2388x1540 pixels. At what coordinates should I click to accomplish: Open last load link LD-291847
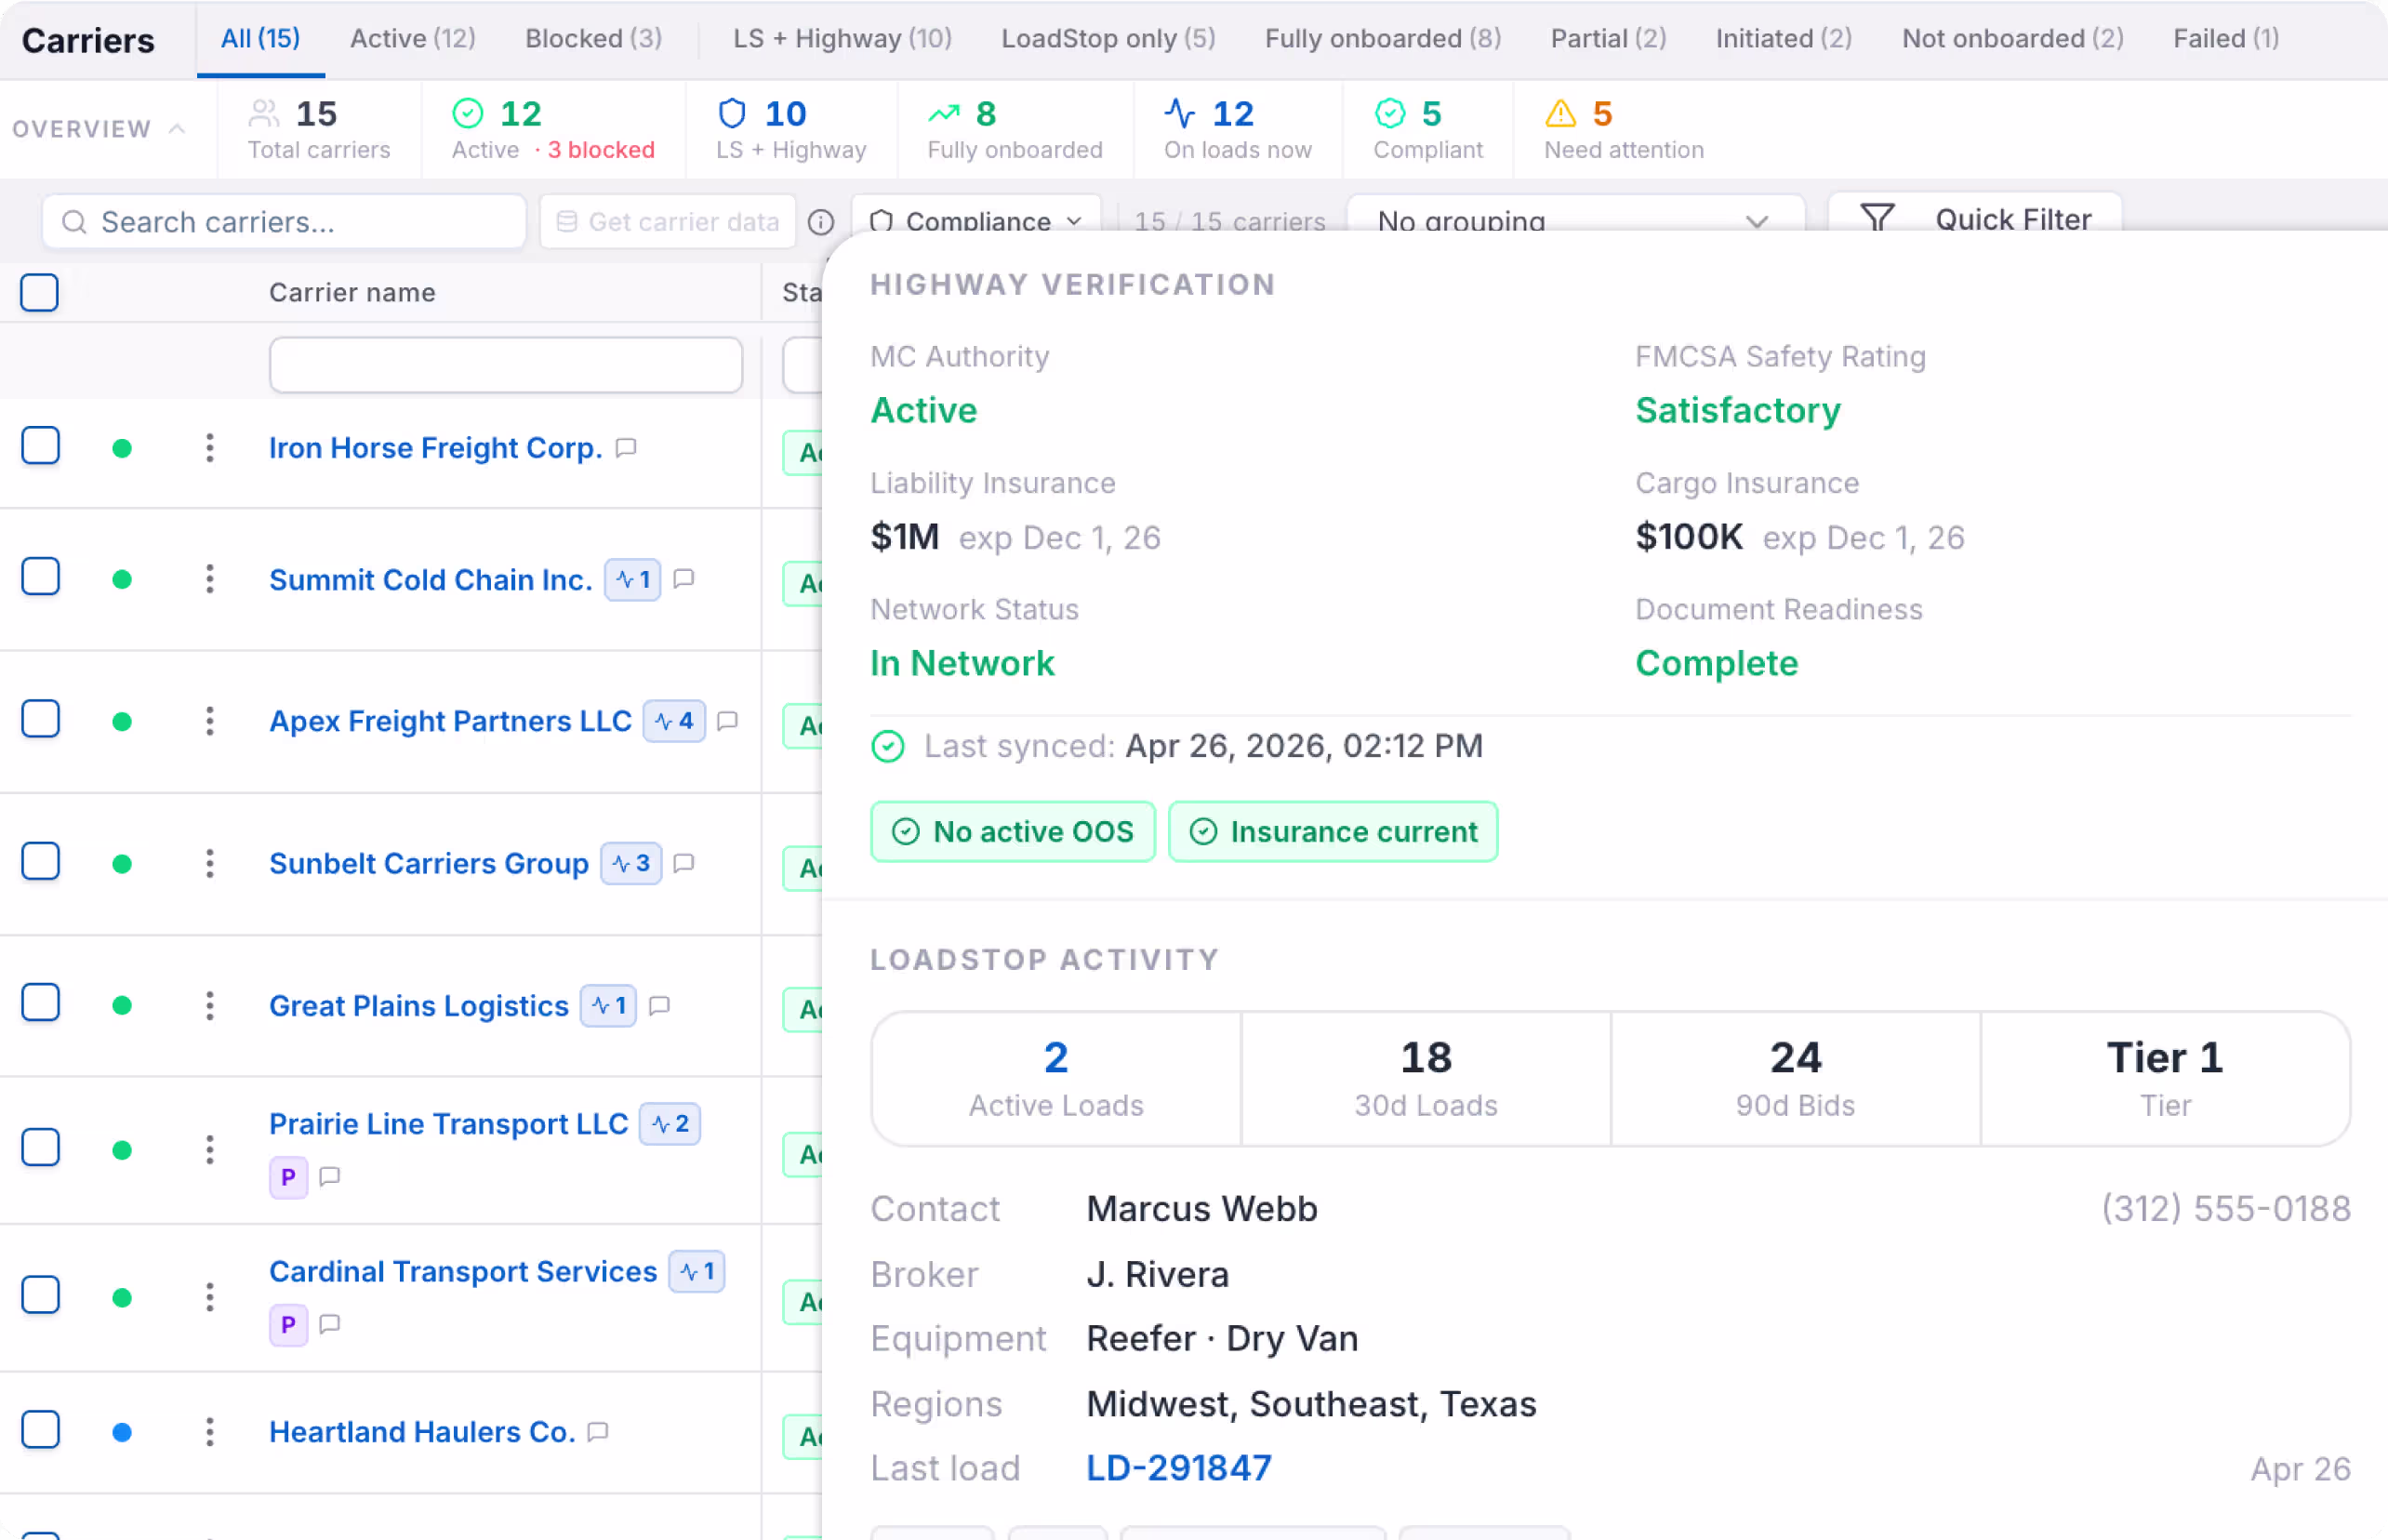[1179, 1468]
